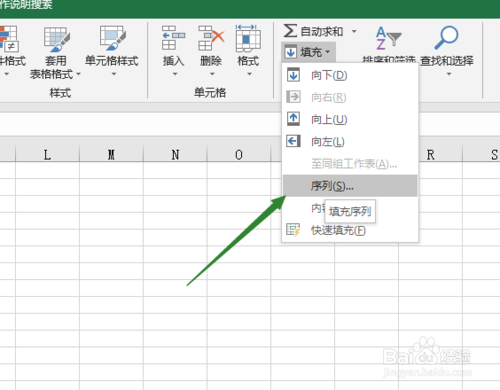Expand the 删除 dropdown arrow
Viewport: 500px width, 390px height.
(212, 74)
